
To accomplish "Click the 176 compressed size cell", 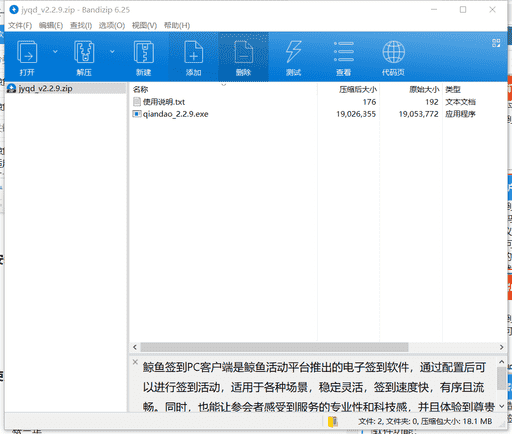I will 369,102.
